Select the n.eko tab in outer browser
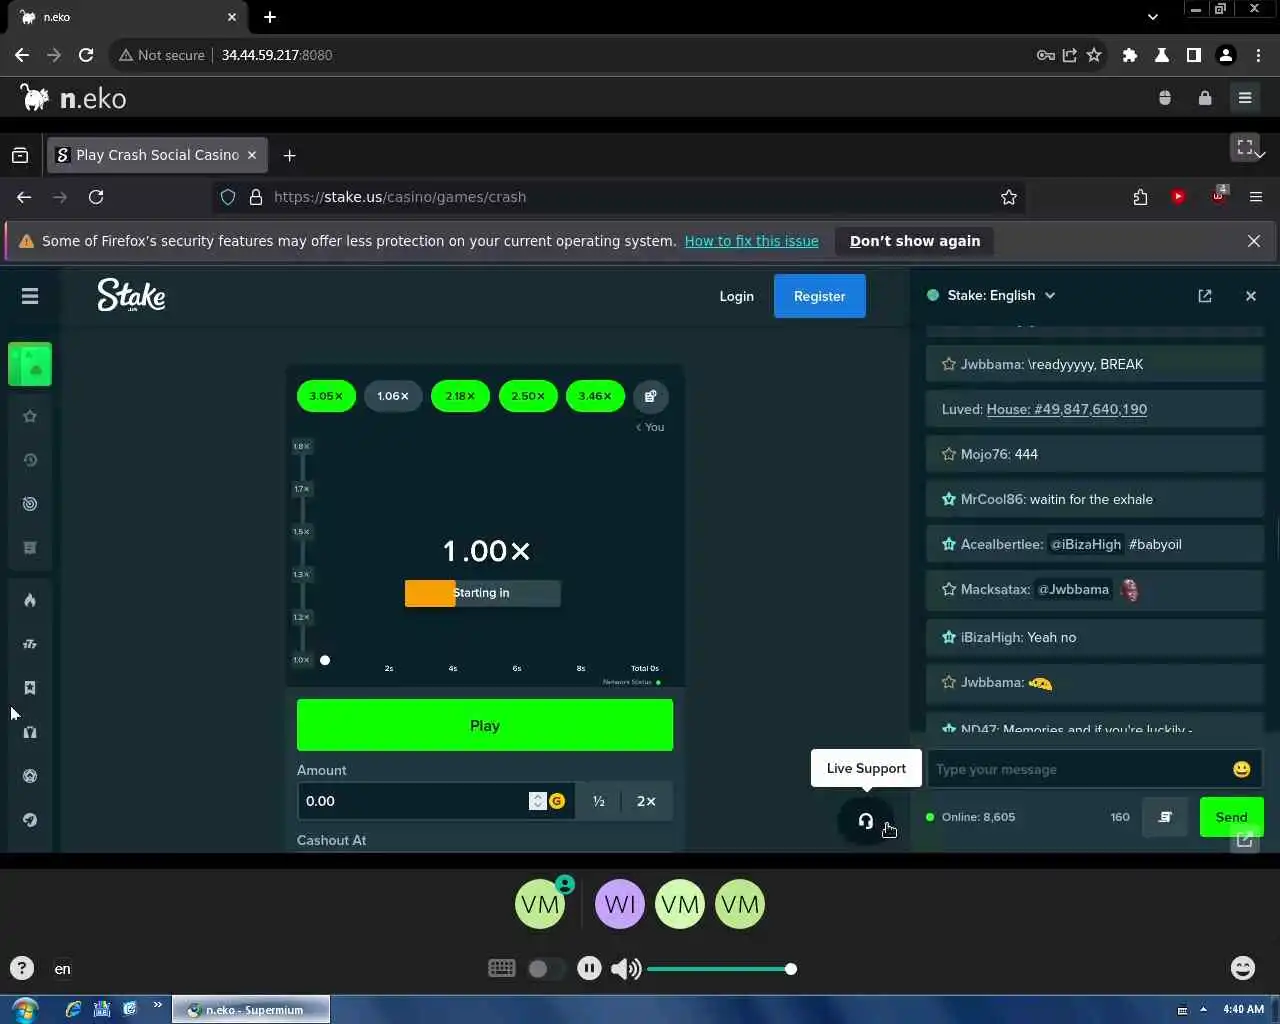Screen dimensions: 1280x1024 (125, 17)
